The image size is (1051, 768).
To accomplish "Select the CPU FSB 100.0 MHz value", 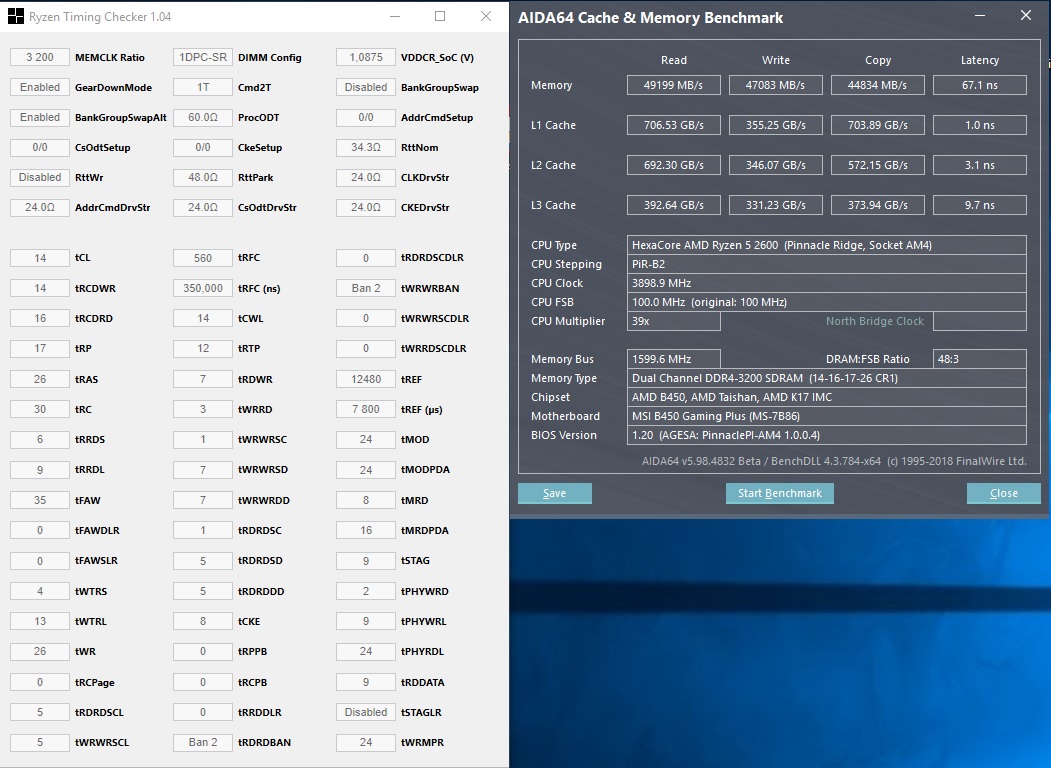I will tap(826, 302).
